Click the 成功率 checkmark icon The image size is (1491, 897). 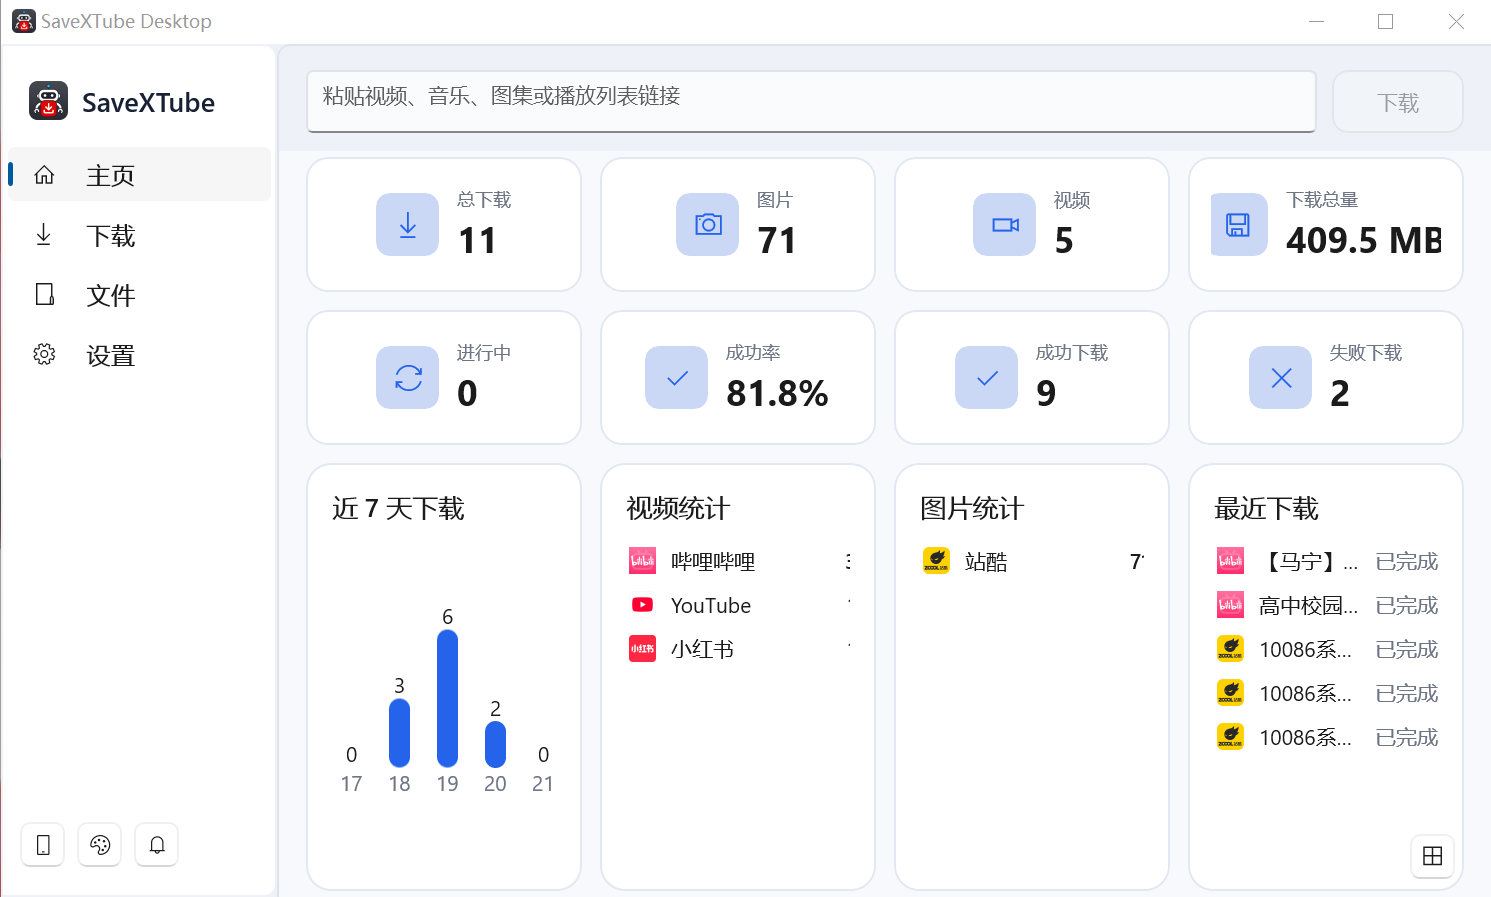[676, 377]
